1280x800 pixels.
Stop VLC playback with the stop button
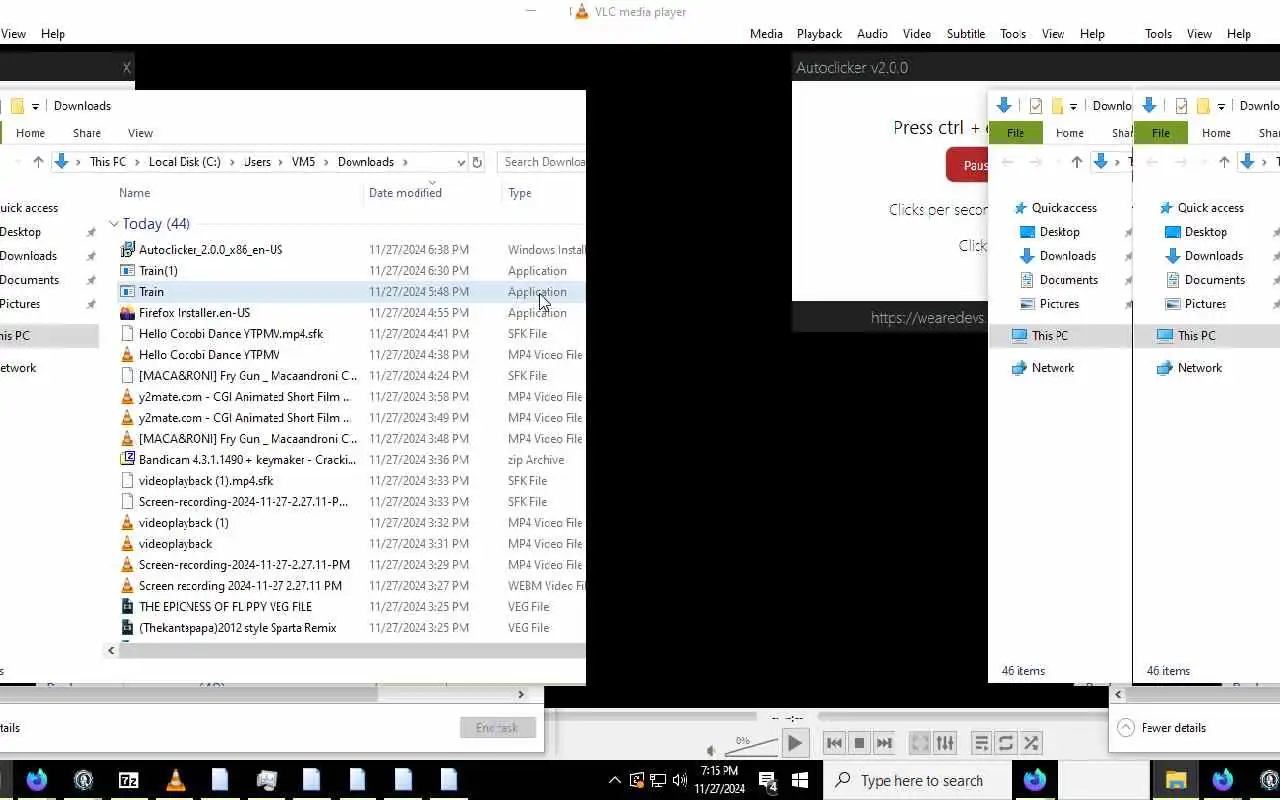coord(859,743)
